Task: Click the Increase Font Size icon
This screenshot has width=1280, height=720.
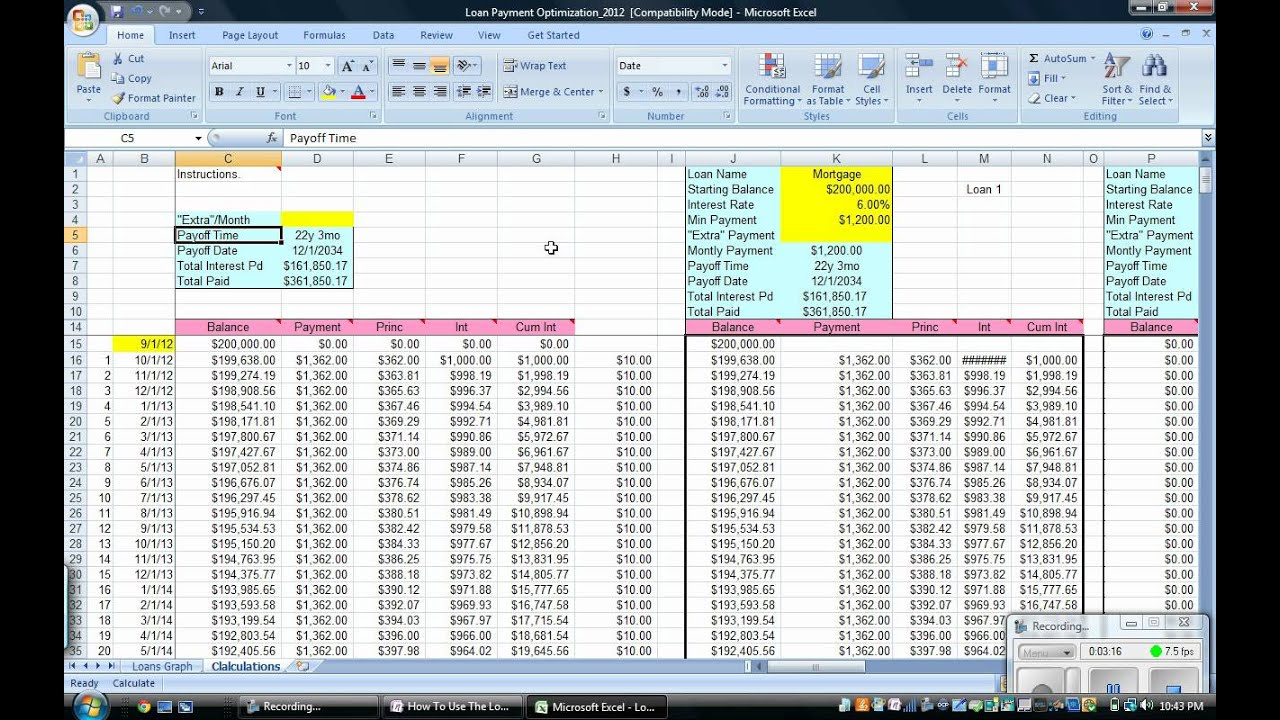Action: (347, 66)
